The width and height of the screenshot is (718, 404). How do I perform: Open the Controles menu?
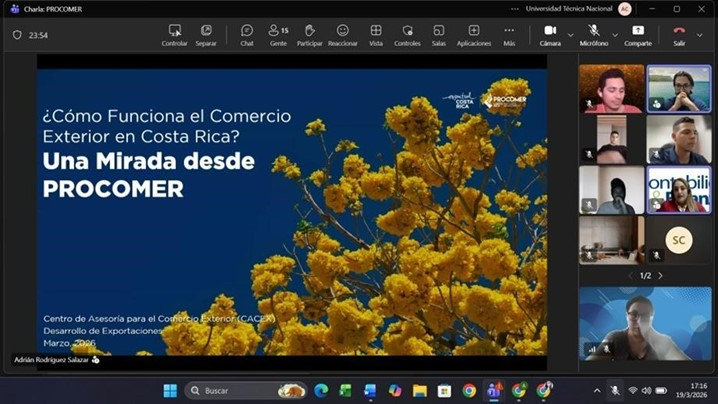[407, 34]
